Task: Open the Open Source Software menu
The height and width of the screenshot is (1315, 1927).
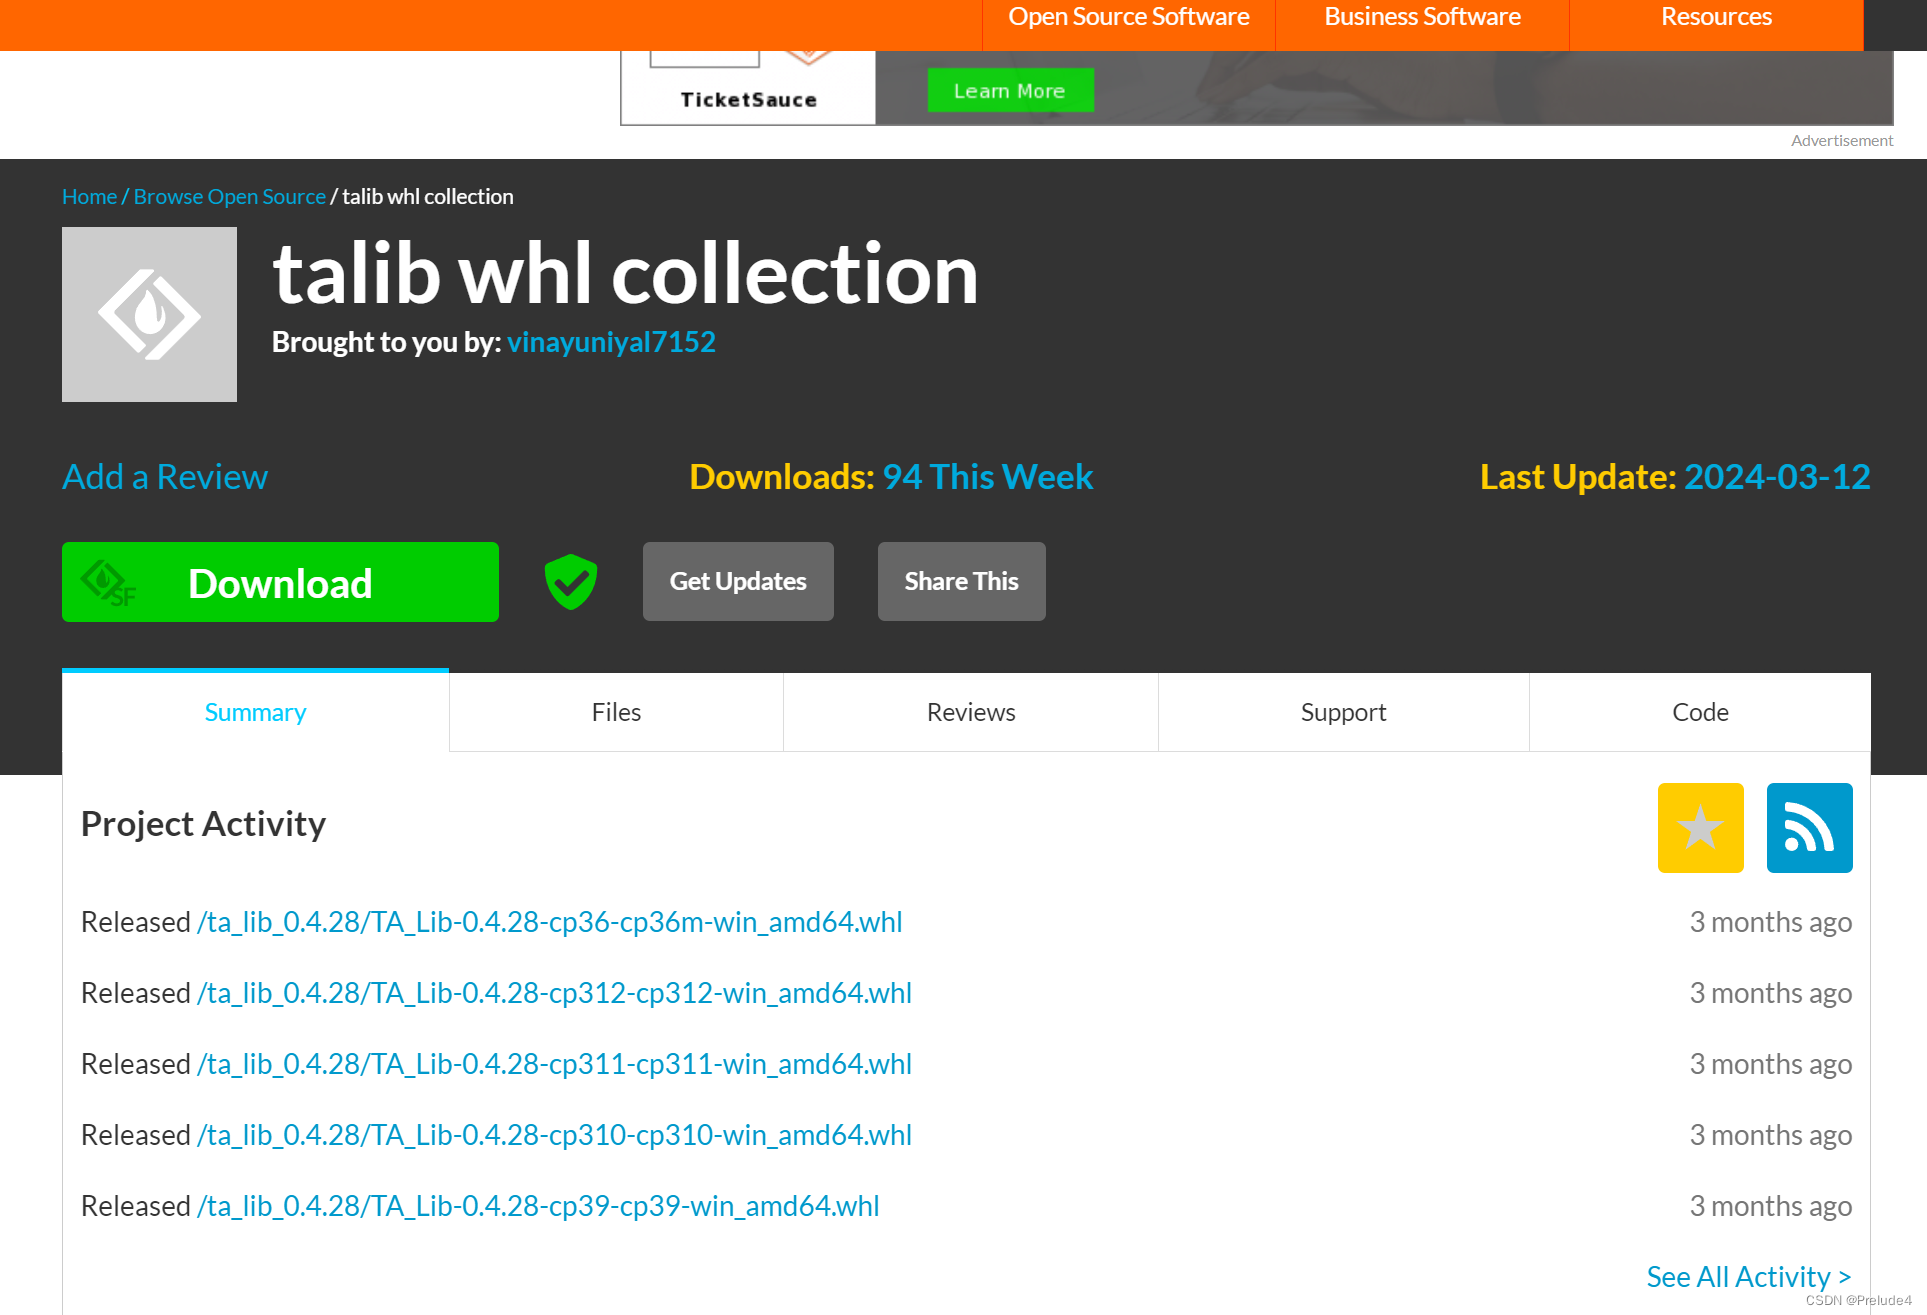Action: pyautogui.click(x=1128, y=18)
